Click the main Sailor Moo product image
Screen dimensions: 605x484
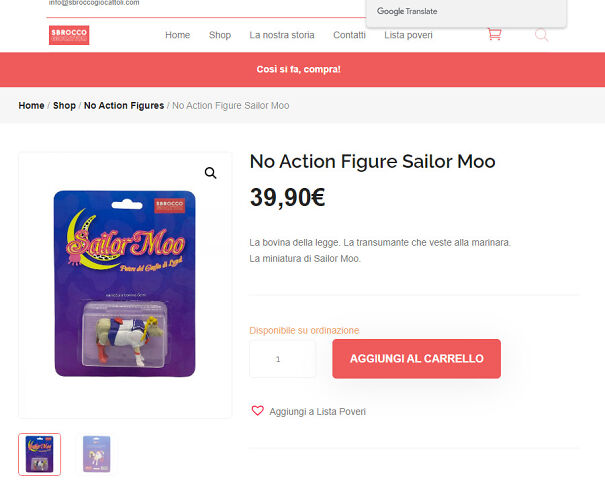click(x=125, y=284)
